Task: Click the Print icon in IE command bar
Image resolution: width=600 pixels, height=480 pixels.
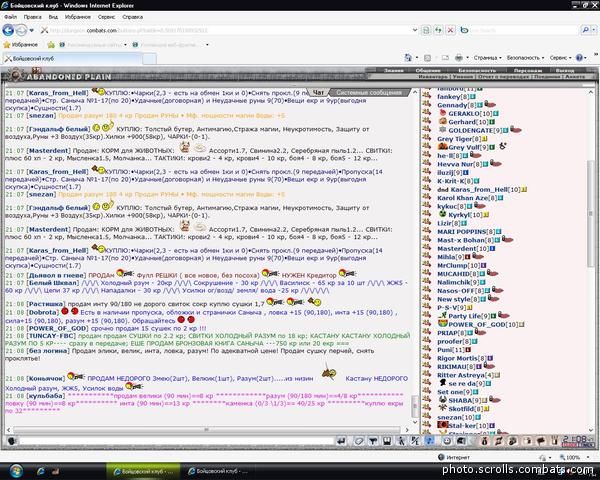Action: tap(458, 58)
